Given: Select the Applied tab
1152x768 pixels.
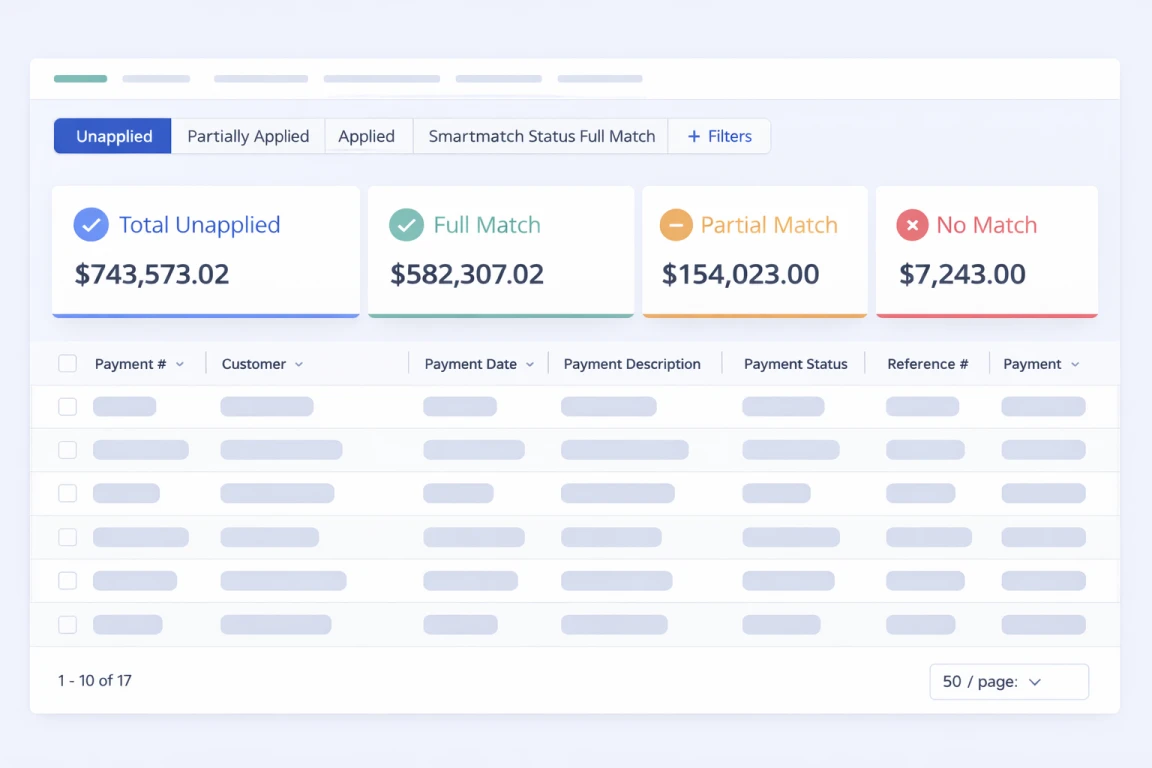Looking at the screenshot, I should (x=366, y=137).
